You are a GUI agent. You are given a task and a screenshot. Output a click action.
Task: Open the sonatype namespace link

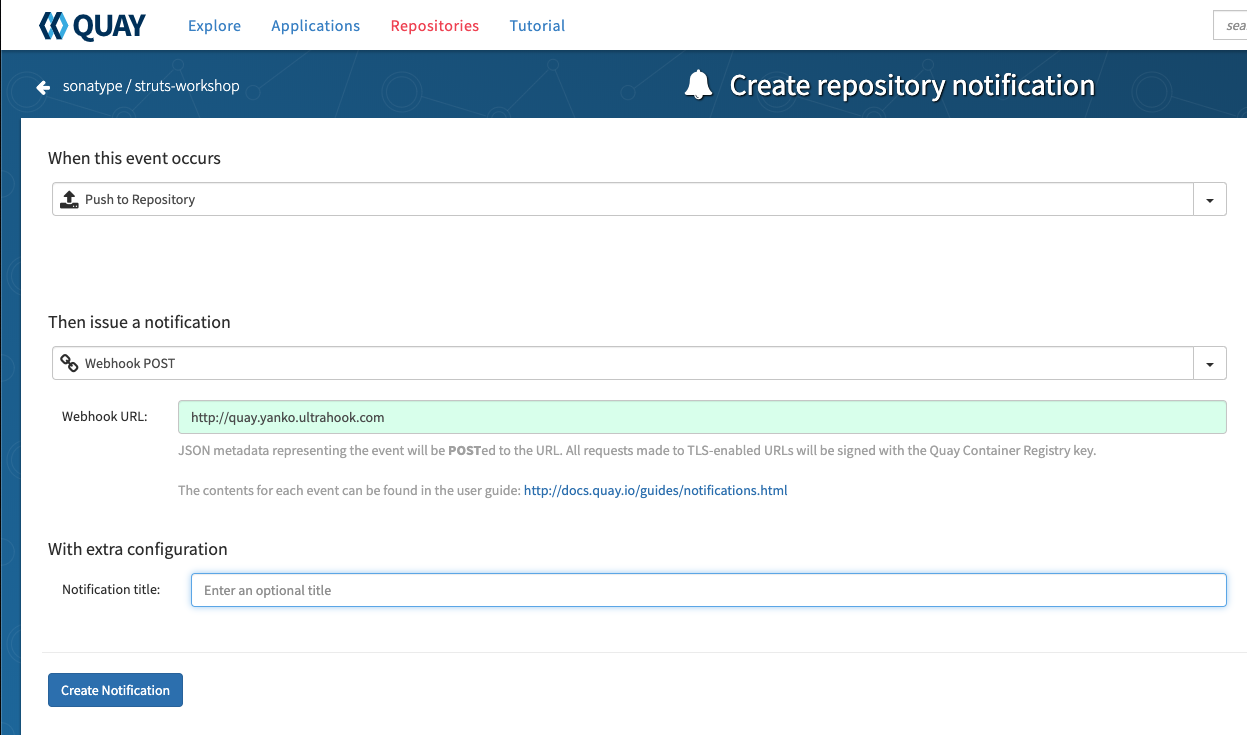pos(92,86)
